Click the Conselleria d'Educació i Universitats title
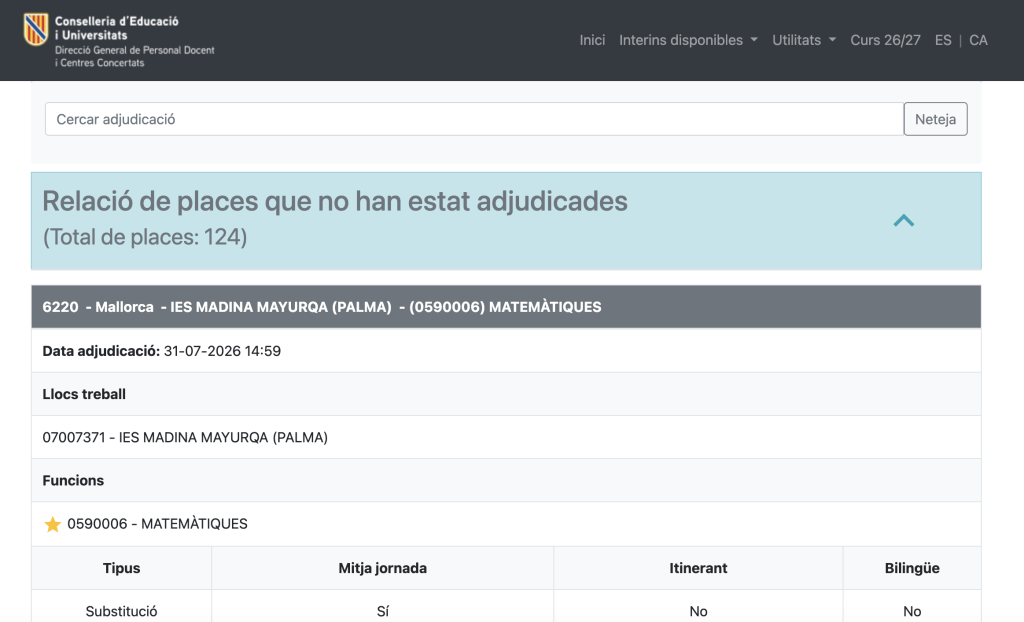Image resolution: width=1024 pixels, height=622 pixels. (117, 28)
